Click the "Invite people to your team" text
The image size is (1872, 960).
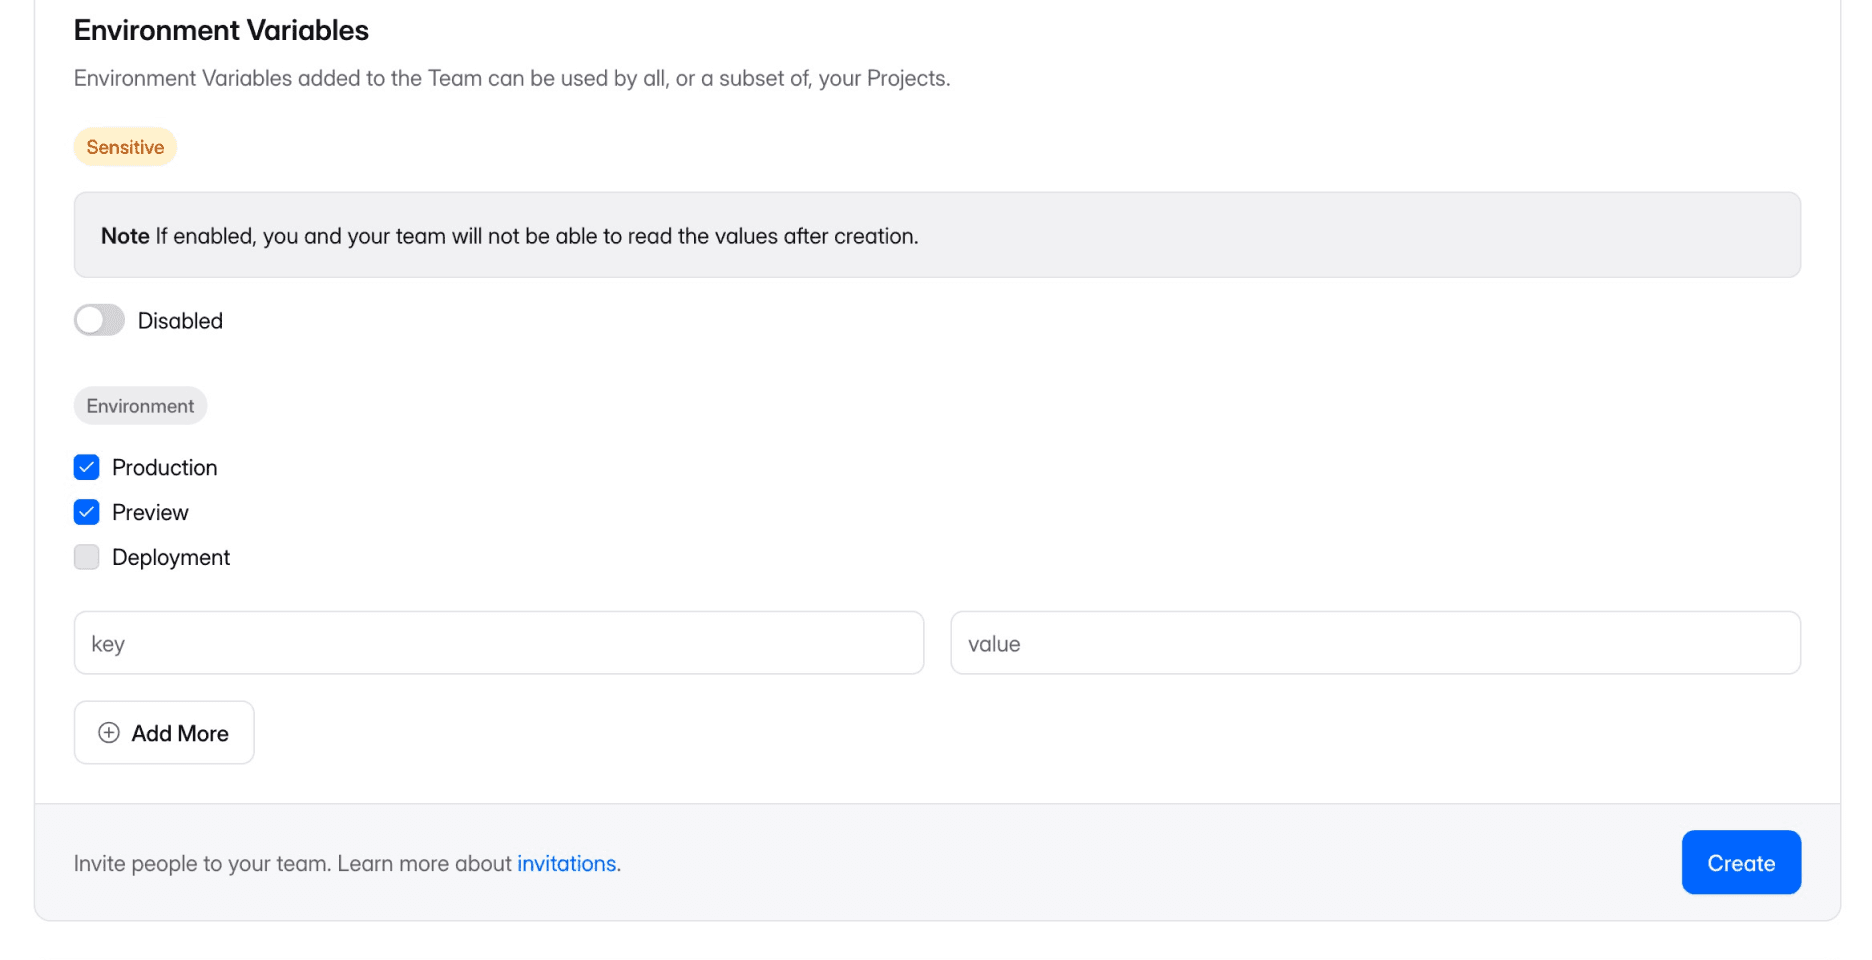201,863
